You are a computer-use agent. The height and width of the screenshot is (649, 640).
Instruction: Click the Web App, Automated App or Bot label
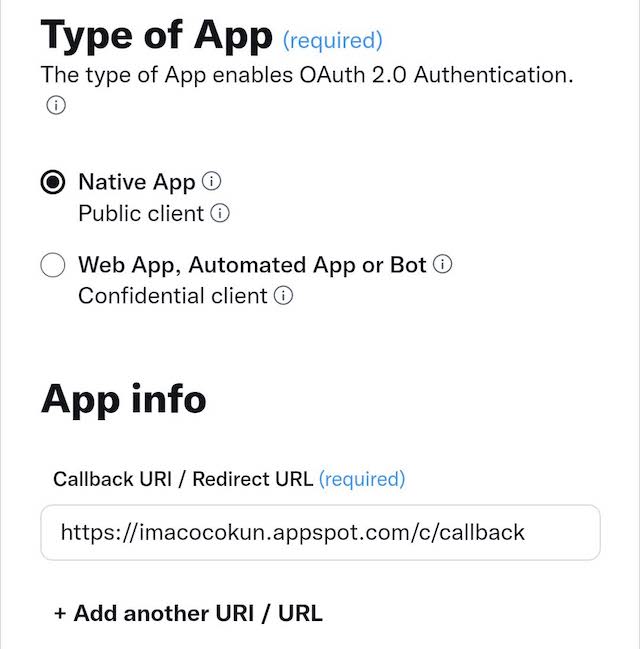(252, 266)
